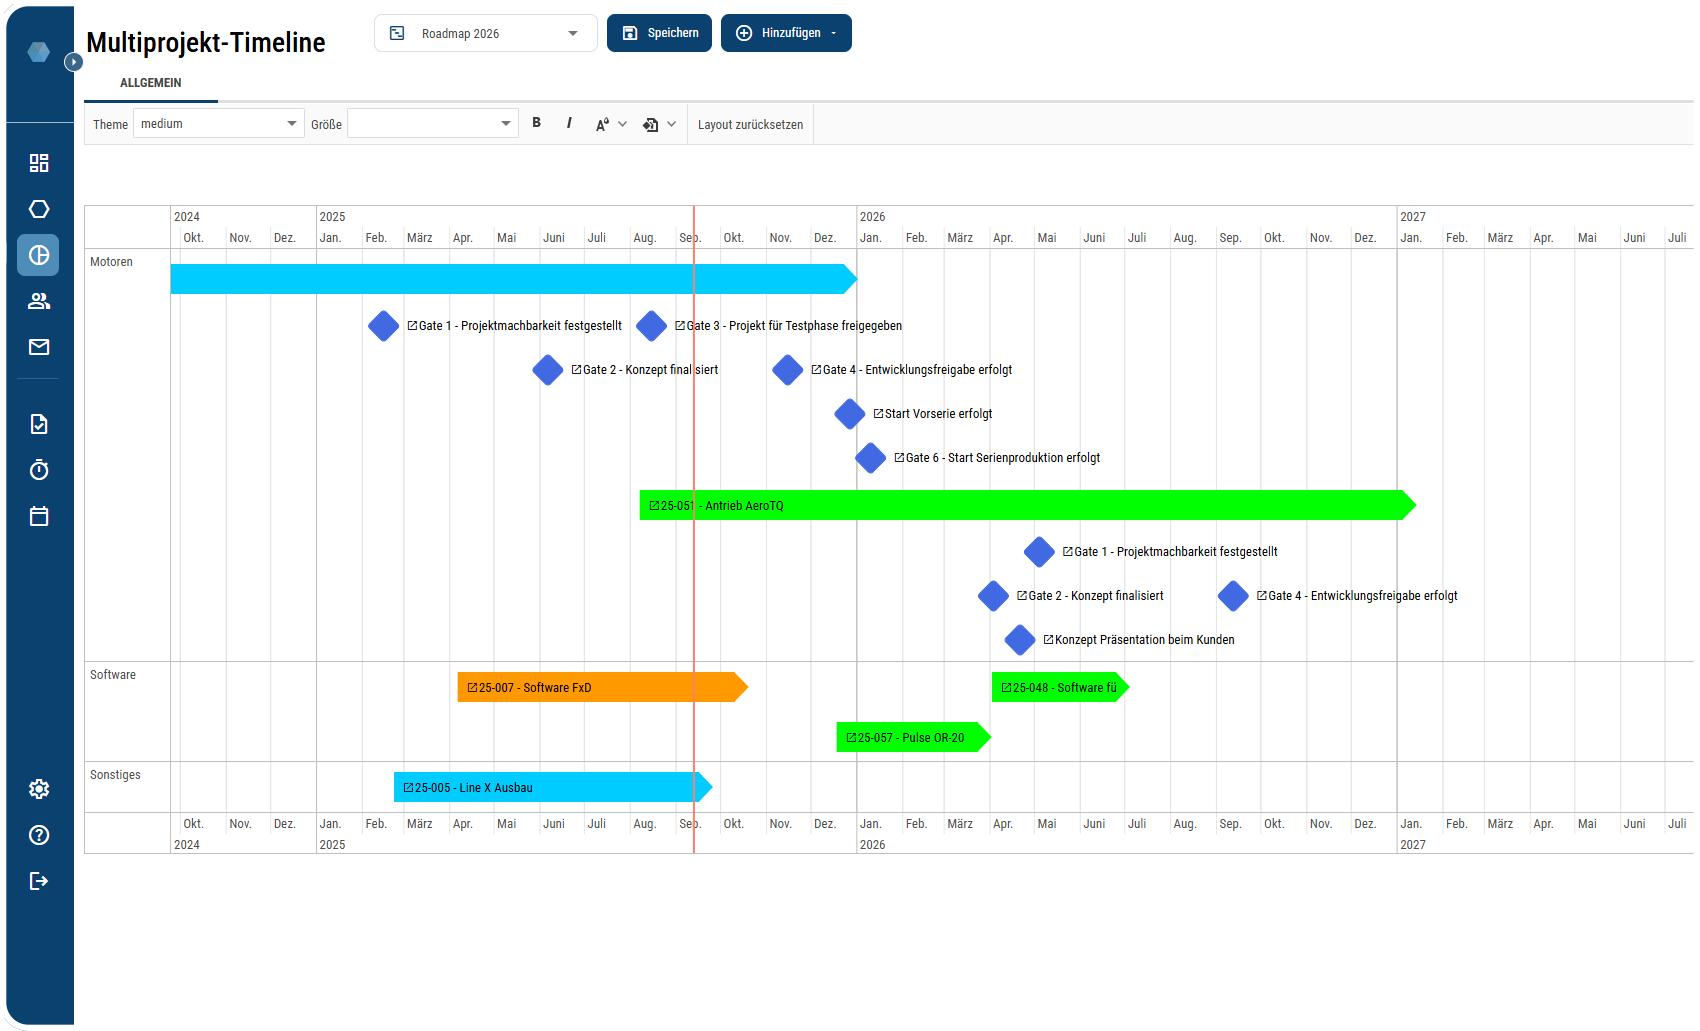Open the dashboard icon in sidebar
The width and height of the screenshot is (1700, 1031).
[39, 163]
